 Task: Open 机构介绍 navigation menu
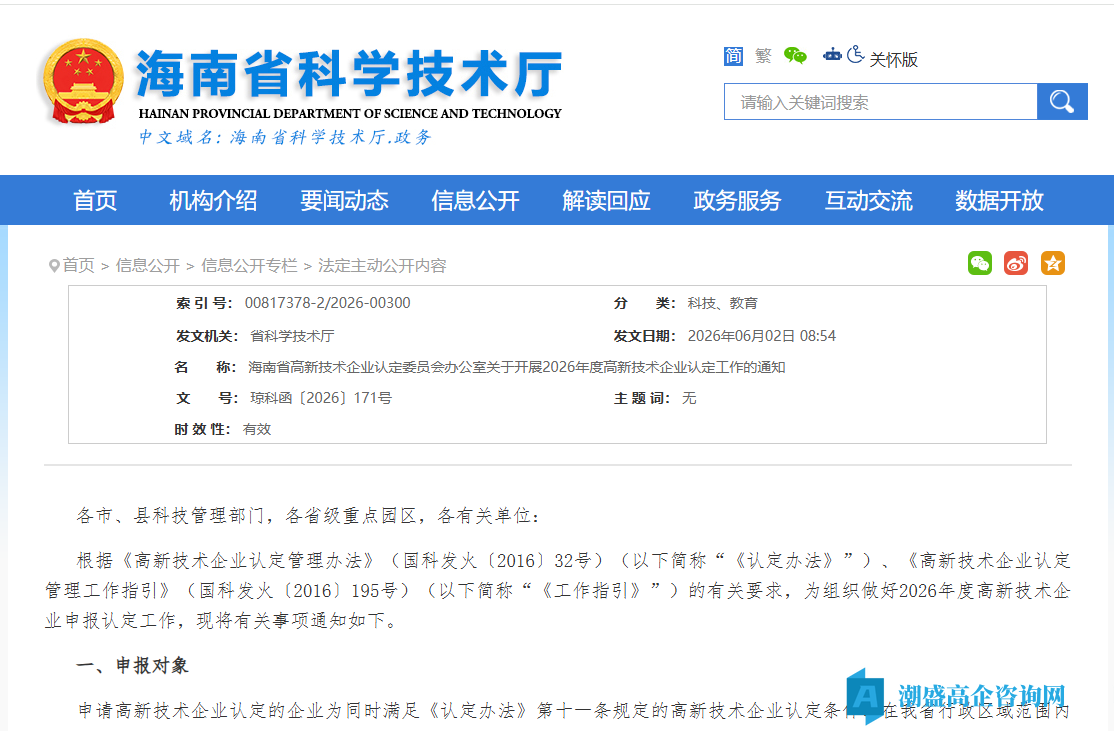tap(213, 200)
